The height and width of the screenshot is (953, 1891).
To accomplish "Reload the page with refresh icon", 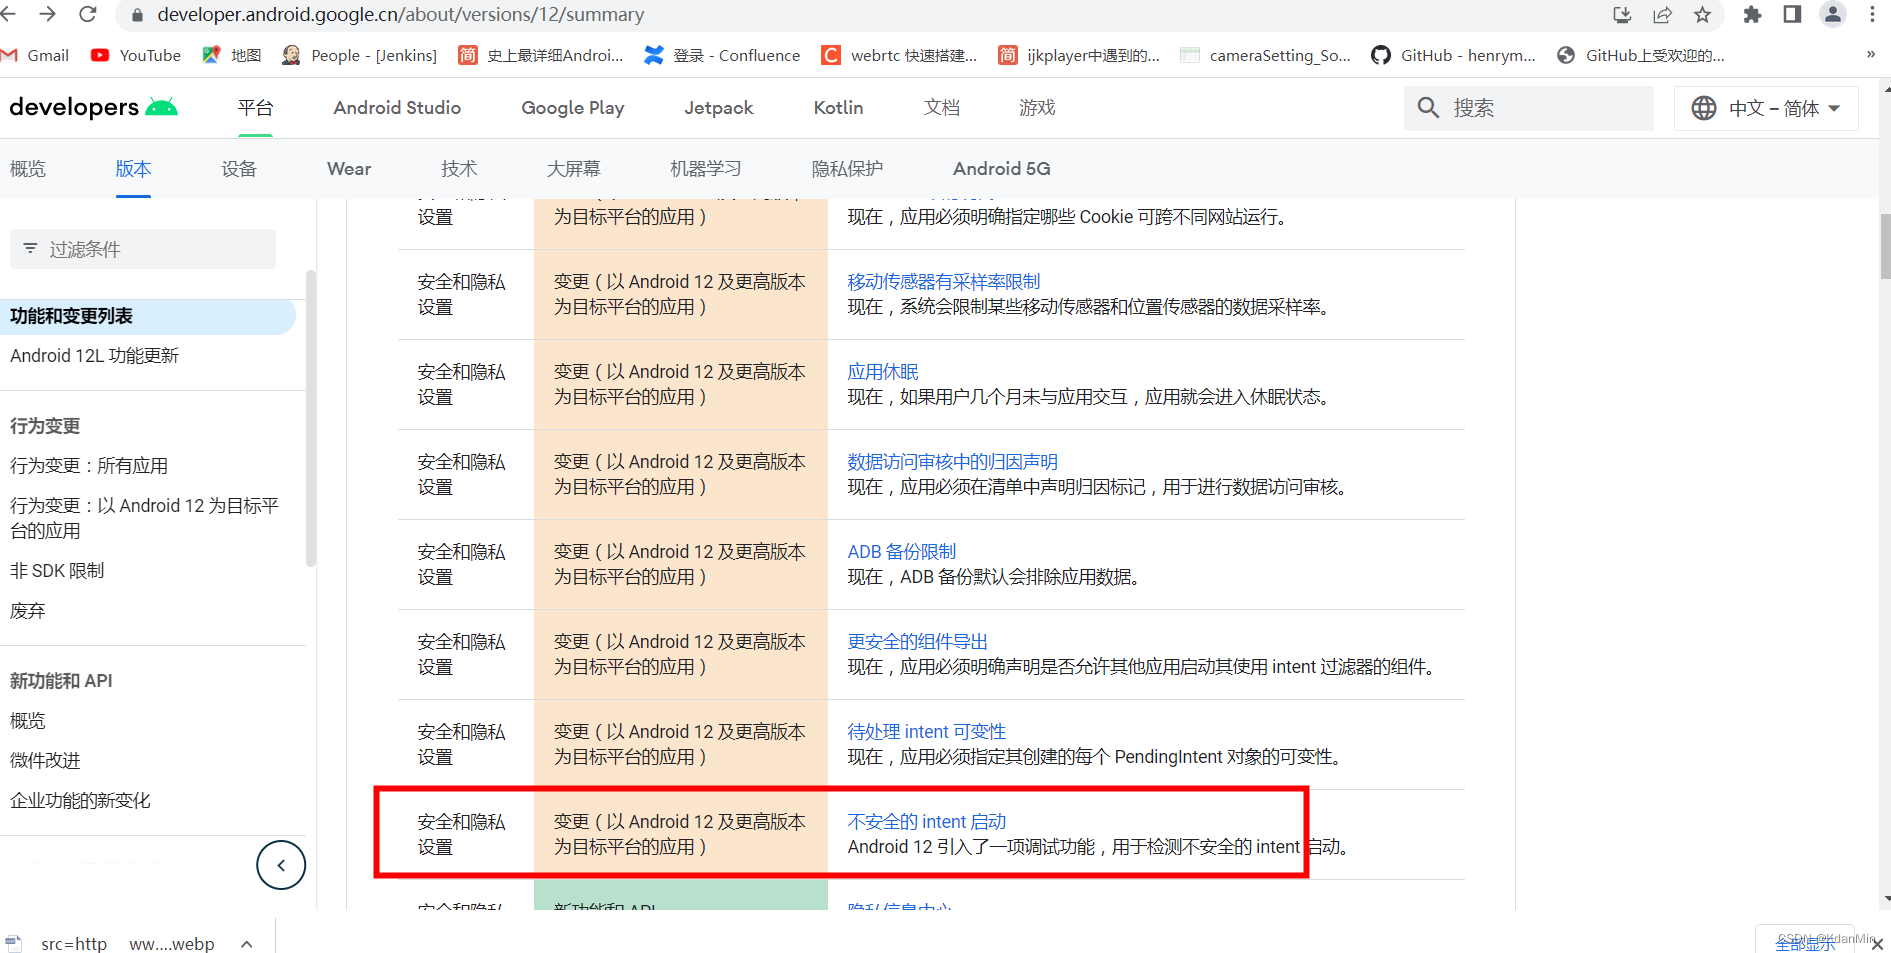I will point(88,15).
